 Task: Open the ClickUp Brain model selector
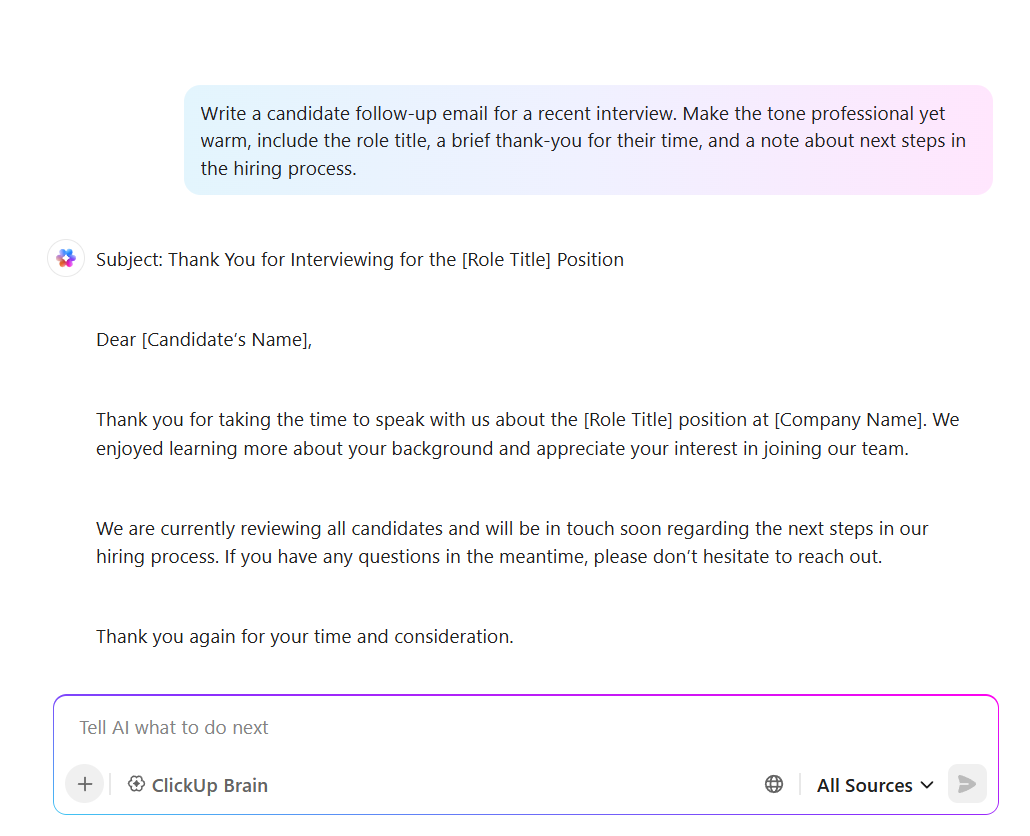click(x=198, y=785)
